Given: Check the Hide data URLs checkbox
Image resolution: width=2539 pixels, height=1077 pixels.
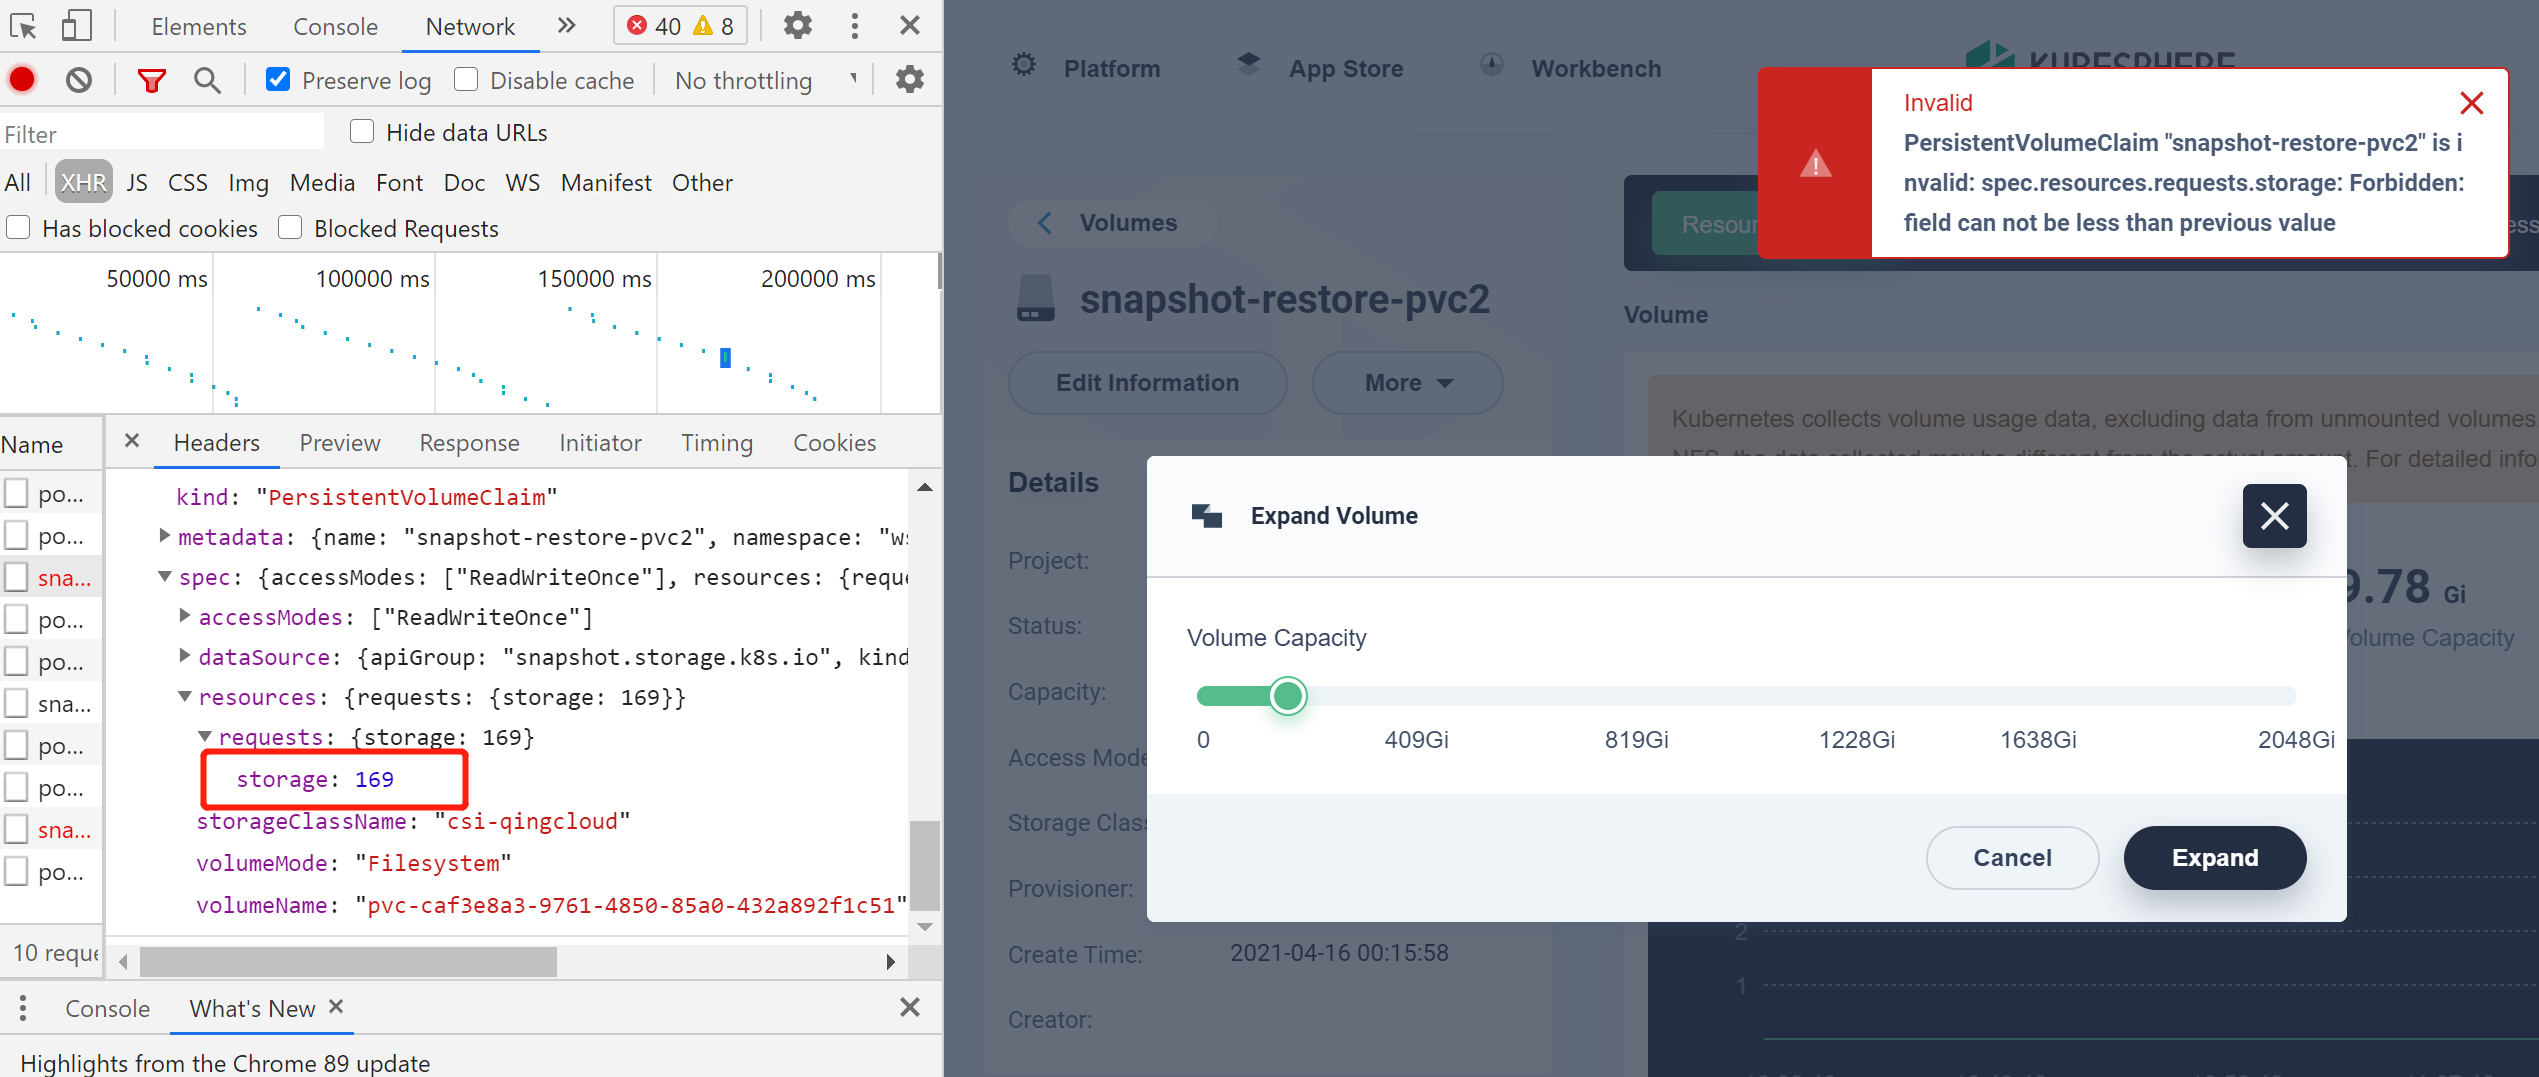Looking at the screenshot, I should point(361,131).
